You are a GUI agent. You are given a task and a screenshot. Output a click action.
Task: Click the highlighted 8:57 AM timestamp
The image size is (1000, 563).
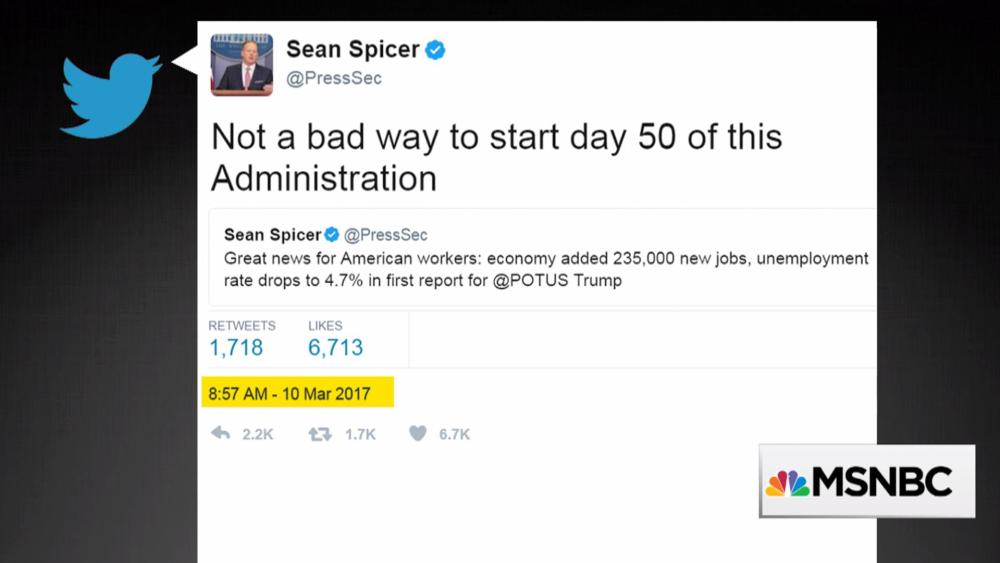[289, 393]
